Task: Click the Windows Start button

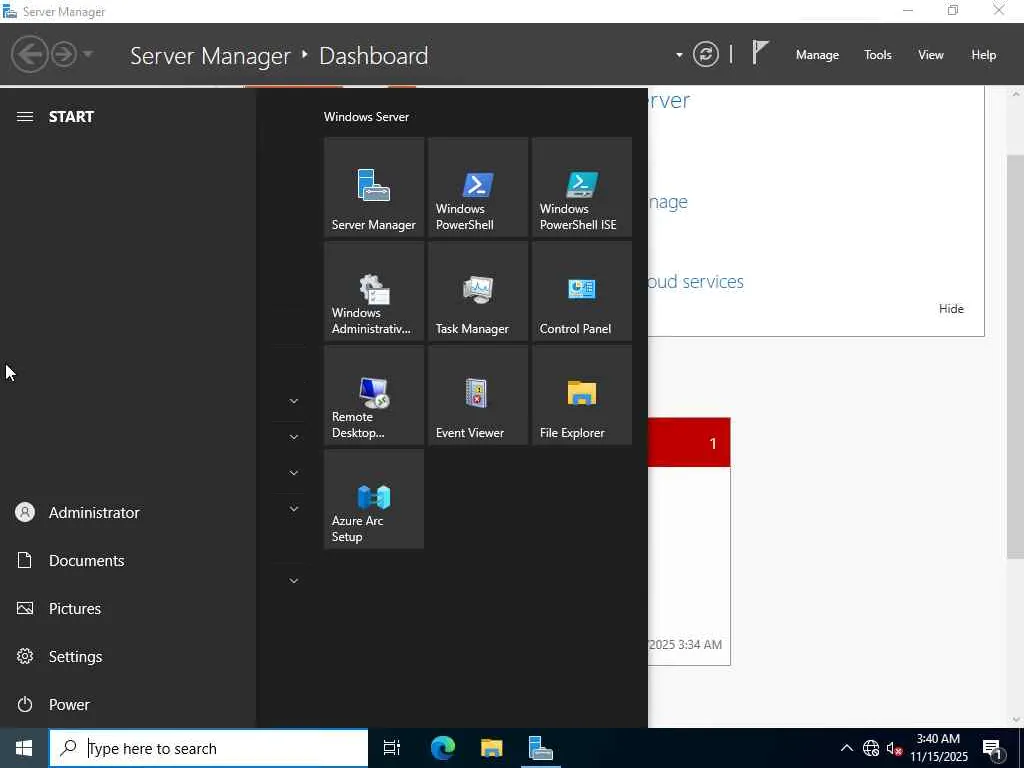Action: (24, 748)
